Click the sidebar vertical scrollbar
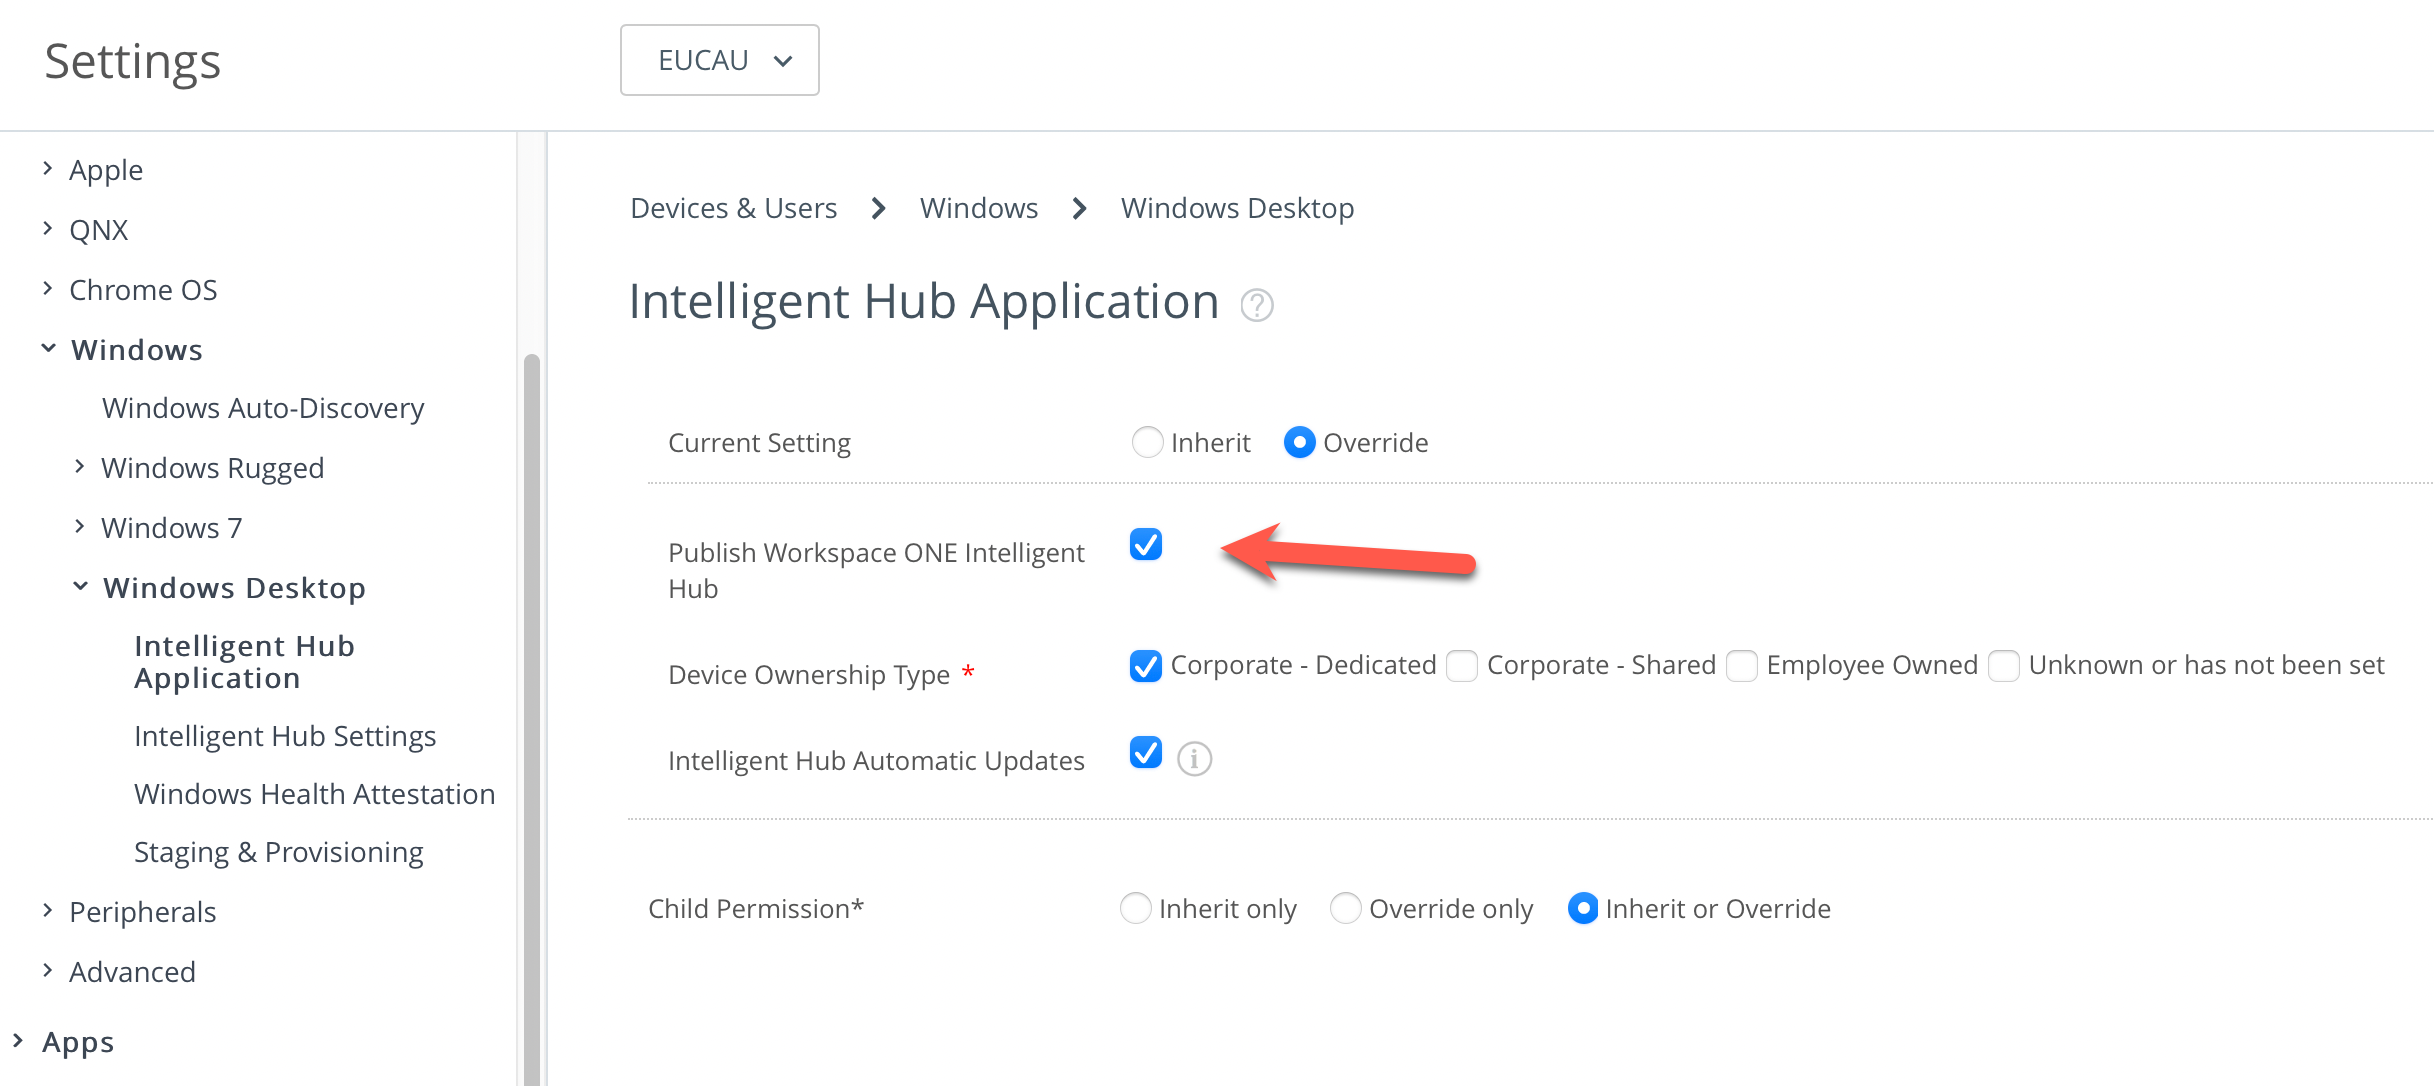This screenshot has width=2434, height=1086. click(x=532, y=700)
